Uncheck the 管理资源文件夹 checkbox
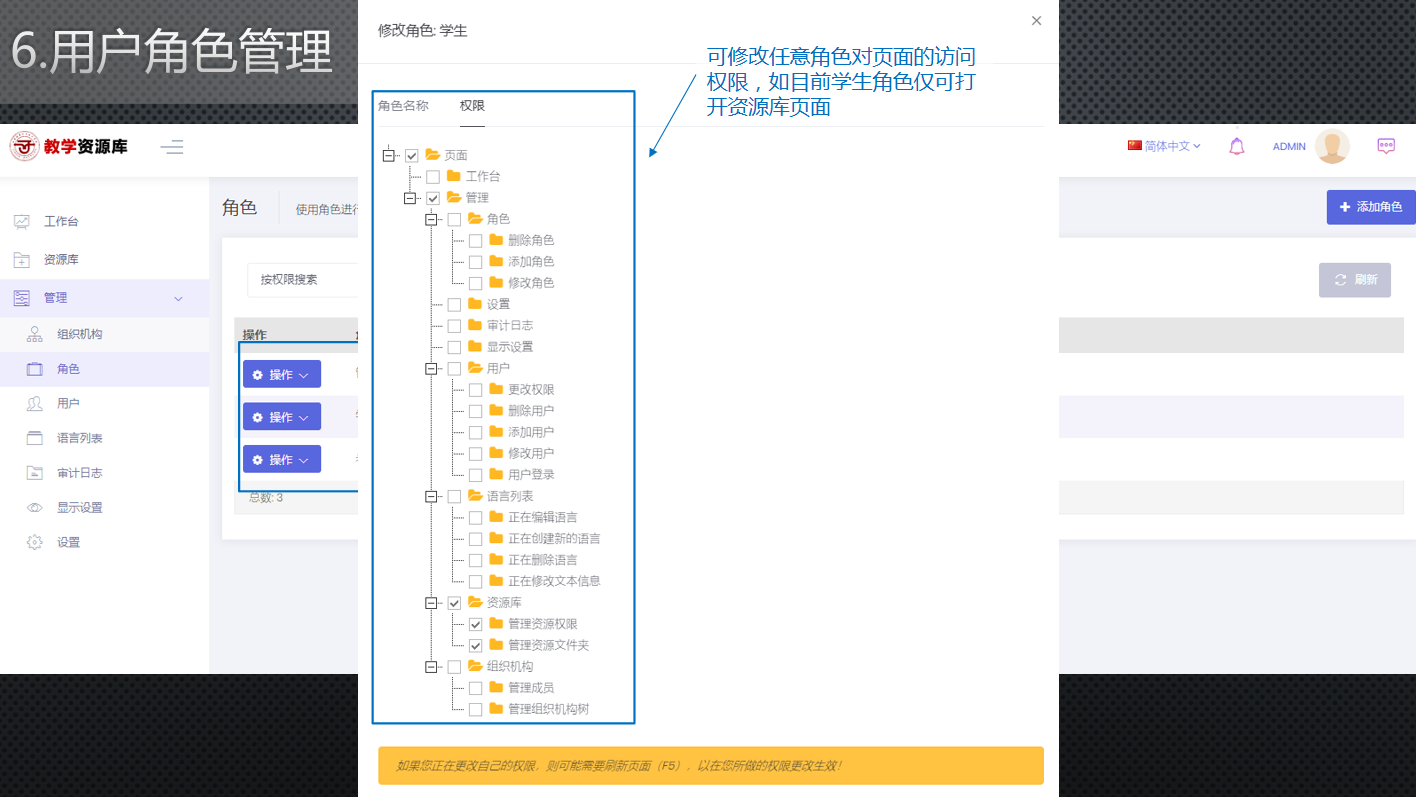This screenshot has width=1416, height=797. 475,645
